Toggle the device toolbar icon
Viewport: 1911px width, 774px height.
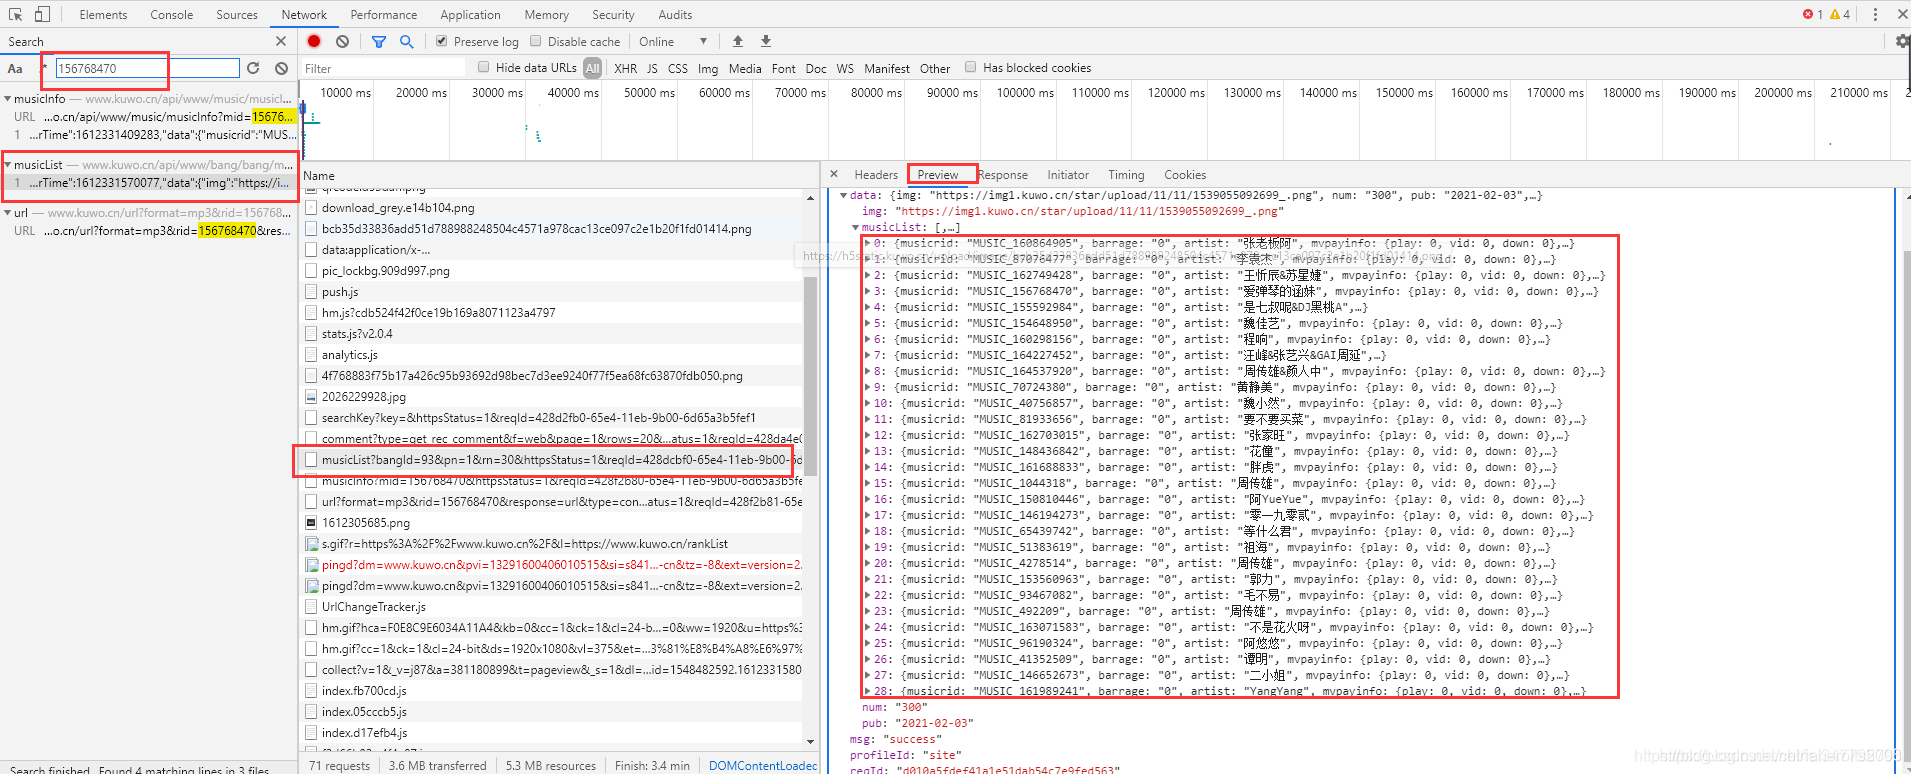point(42,14)
